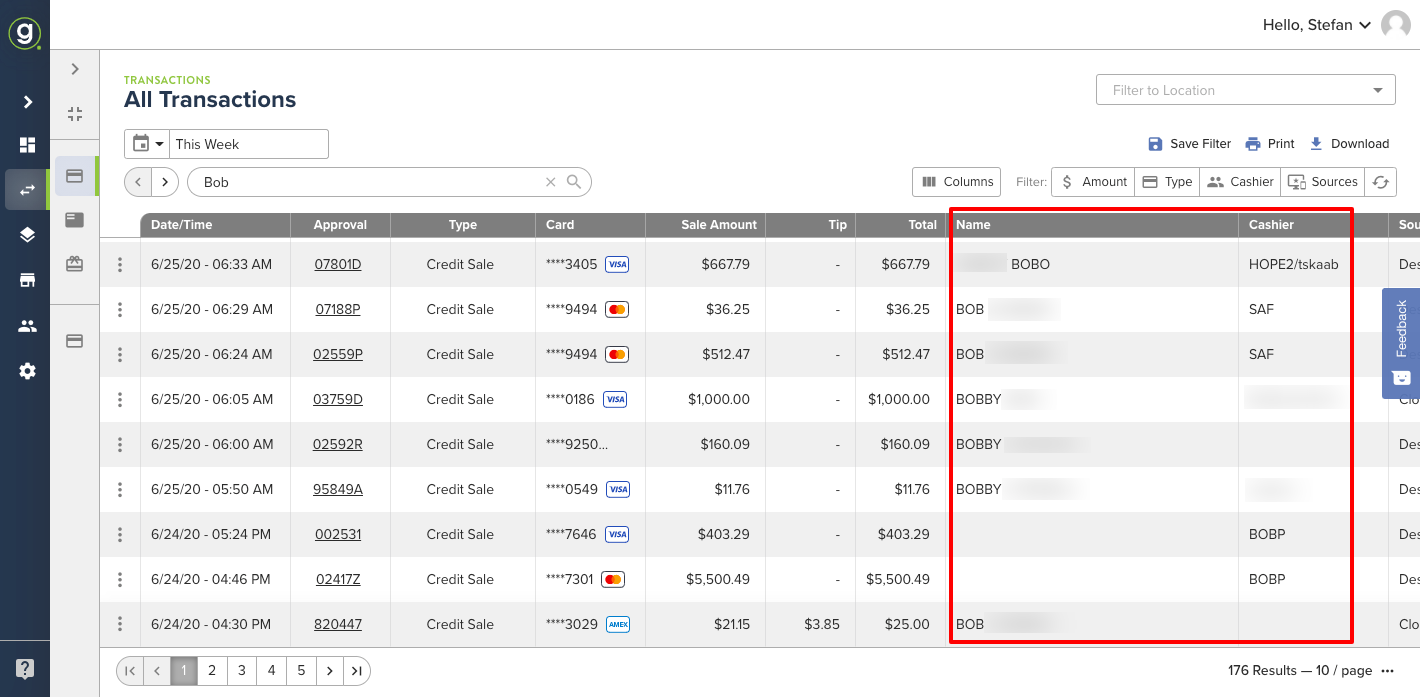
Task: Refresh results using the circular arrows icon
Action: [x=1381, y=181]
